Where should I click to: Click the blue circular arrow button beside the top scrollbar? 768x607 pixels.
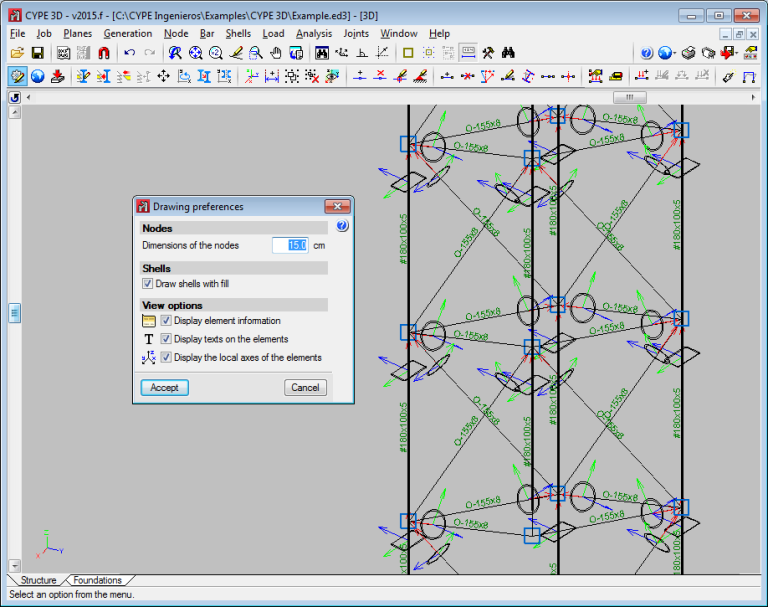(15, 97)
